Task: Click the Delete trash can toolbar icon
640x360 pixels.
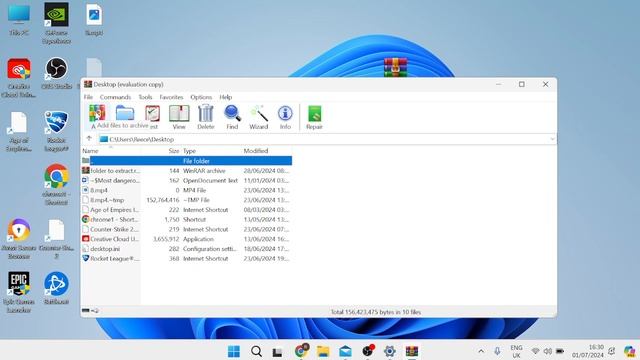Action: coord(206,117)
